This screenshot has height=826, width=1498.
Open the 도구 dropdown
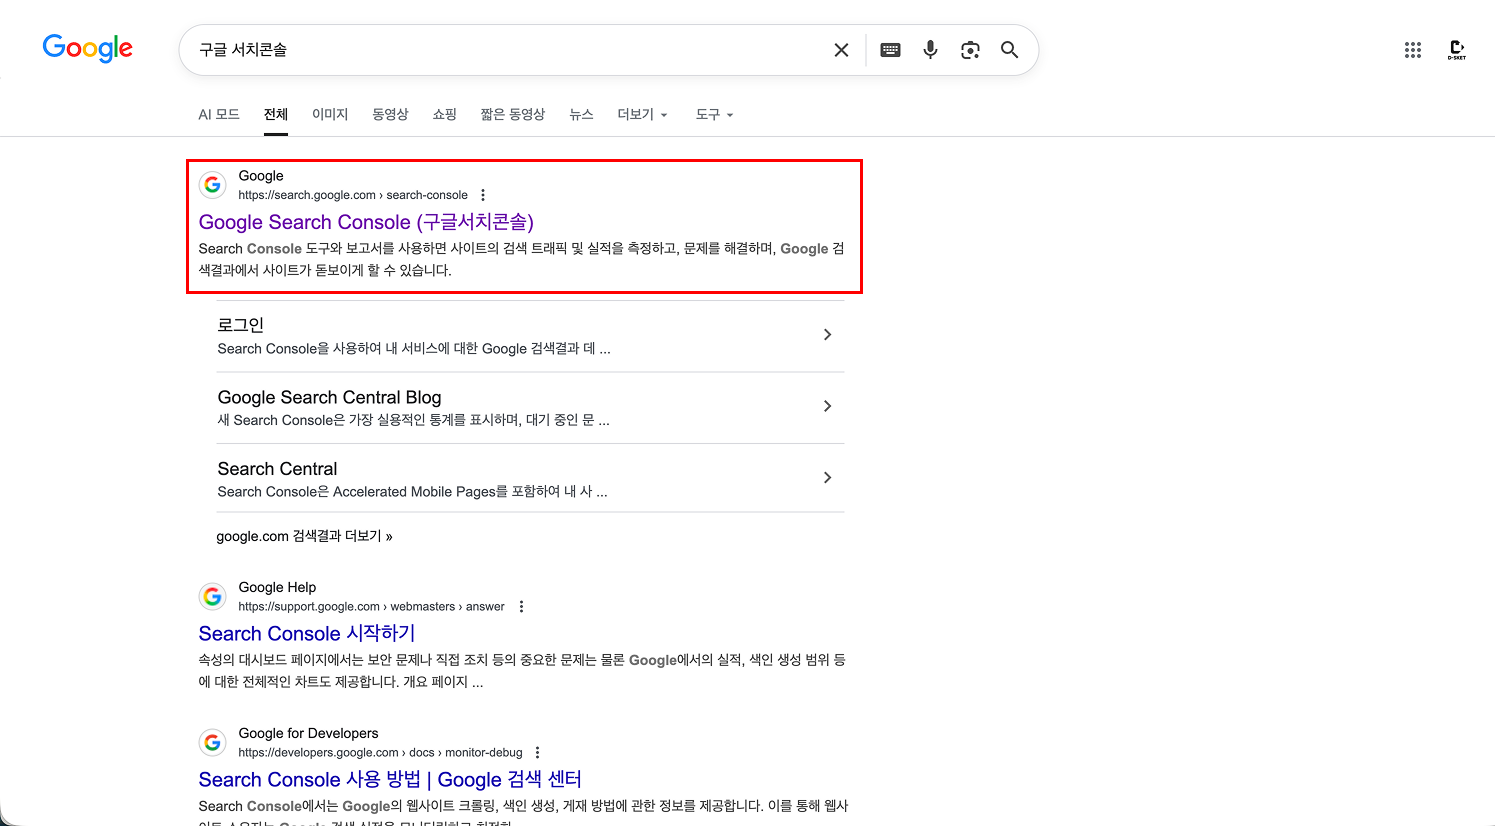pyautogui.click(x=713, y=114)
